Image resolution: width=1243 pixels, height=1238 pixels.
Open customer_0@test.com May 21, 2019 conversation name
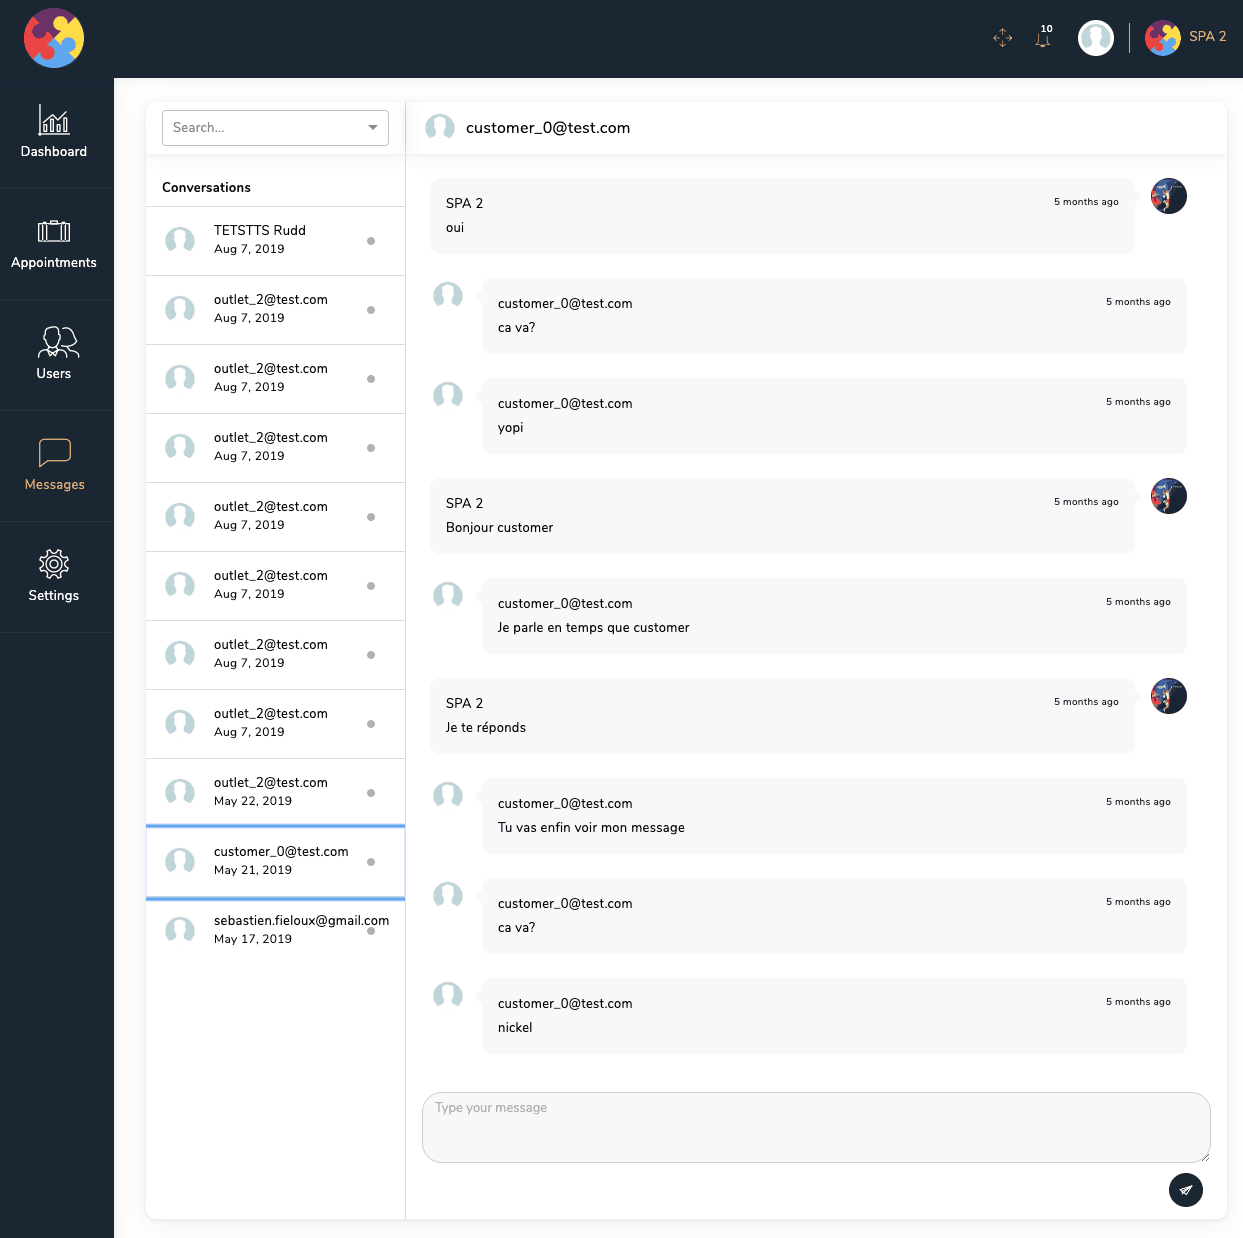point(281,851)
